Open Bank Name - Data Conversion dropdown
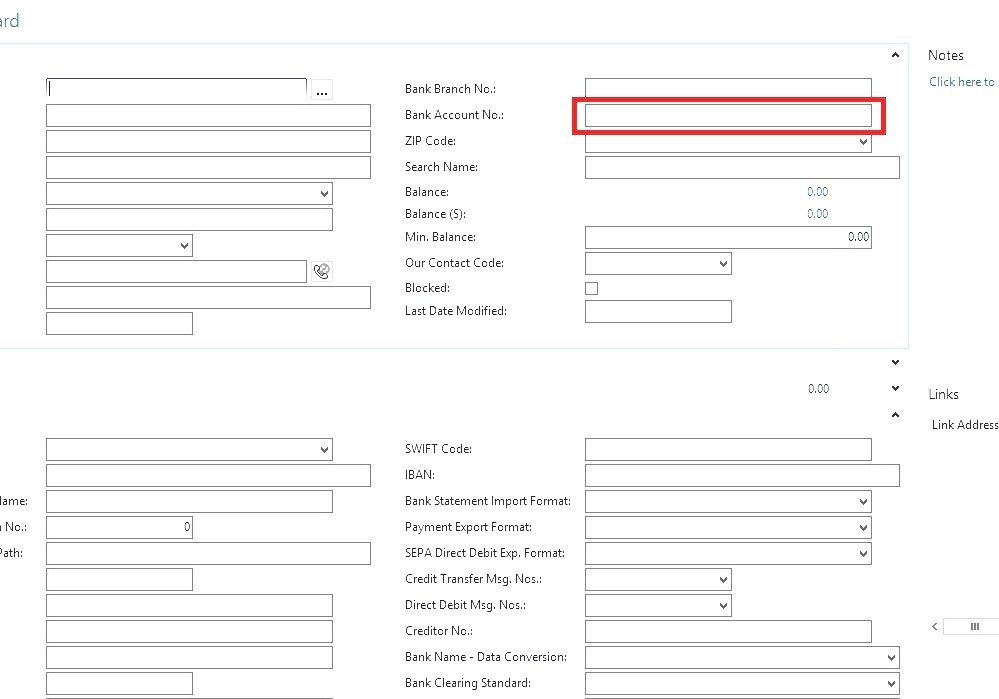 coord(891,658)
